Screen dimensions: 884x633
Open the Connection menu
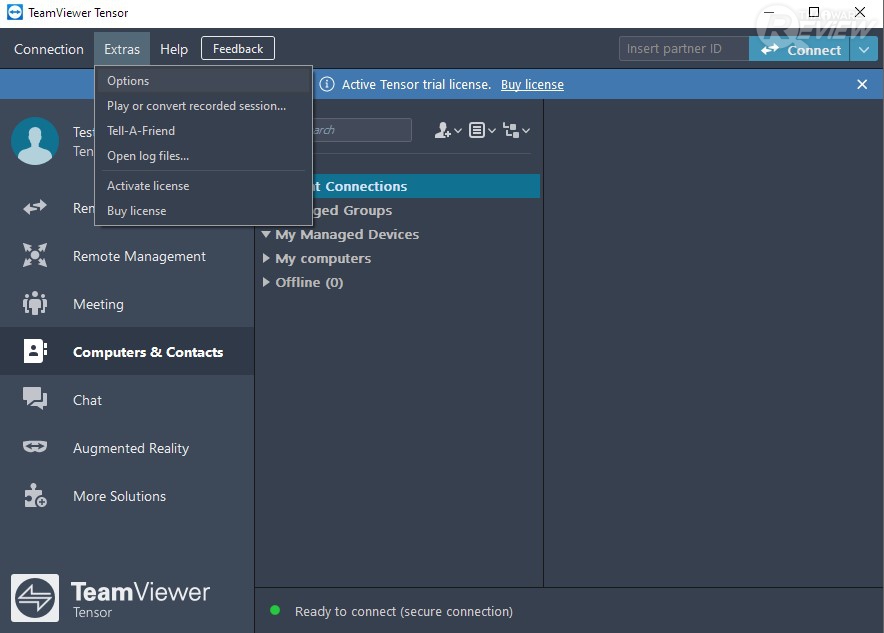49,49
